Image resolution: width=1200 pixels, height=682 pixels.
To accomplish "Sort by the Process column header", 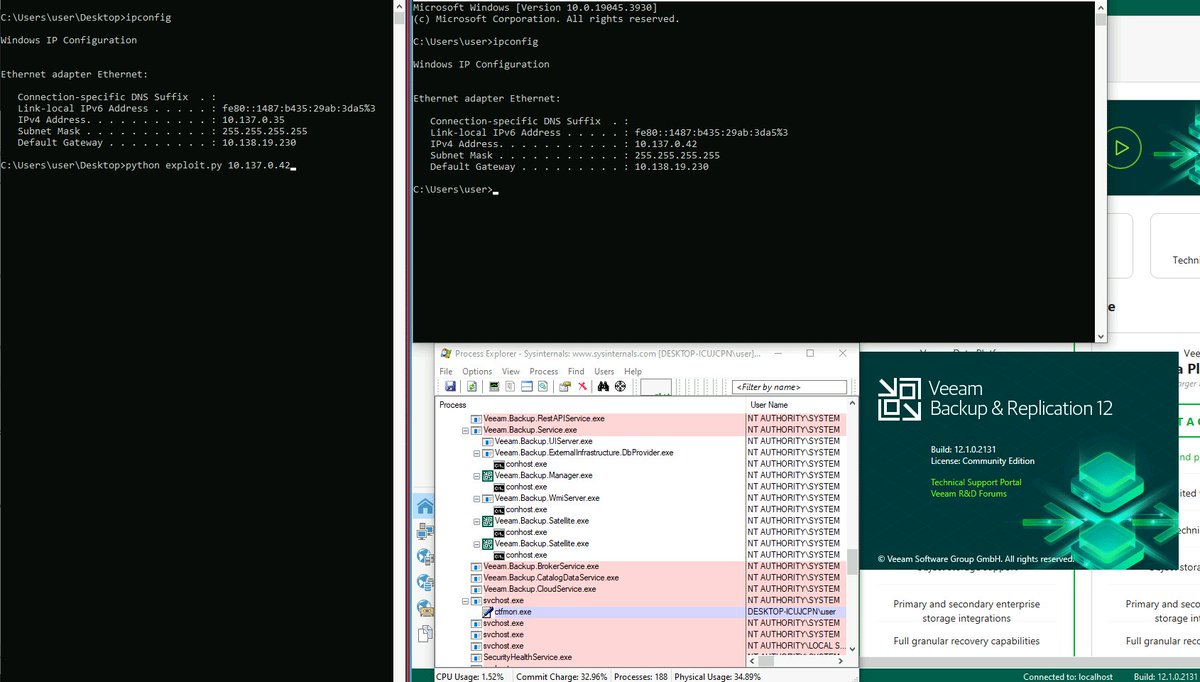I will [590, 405].
